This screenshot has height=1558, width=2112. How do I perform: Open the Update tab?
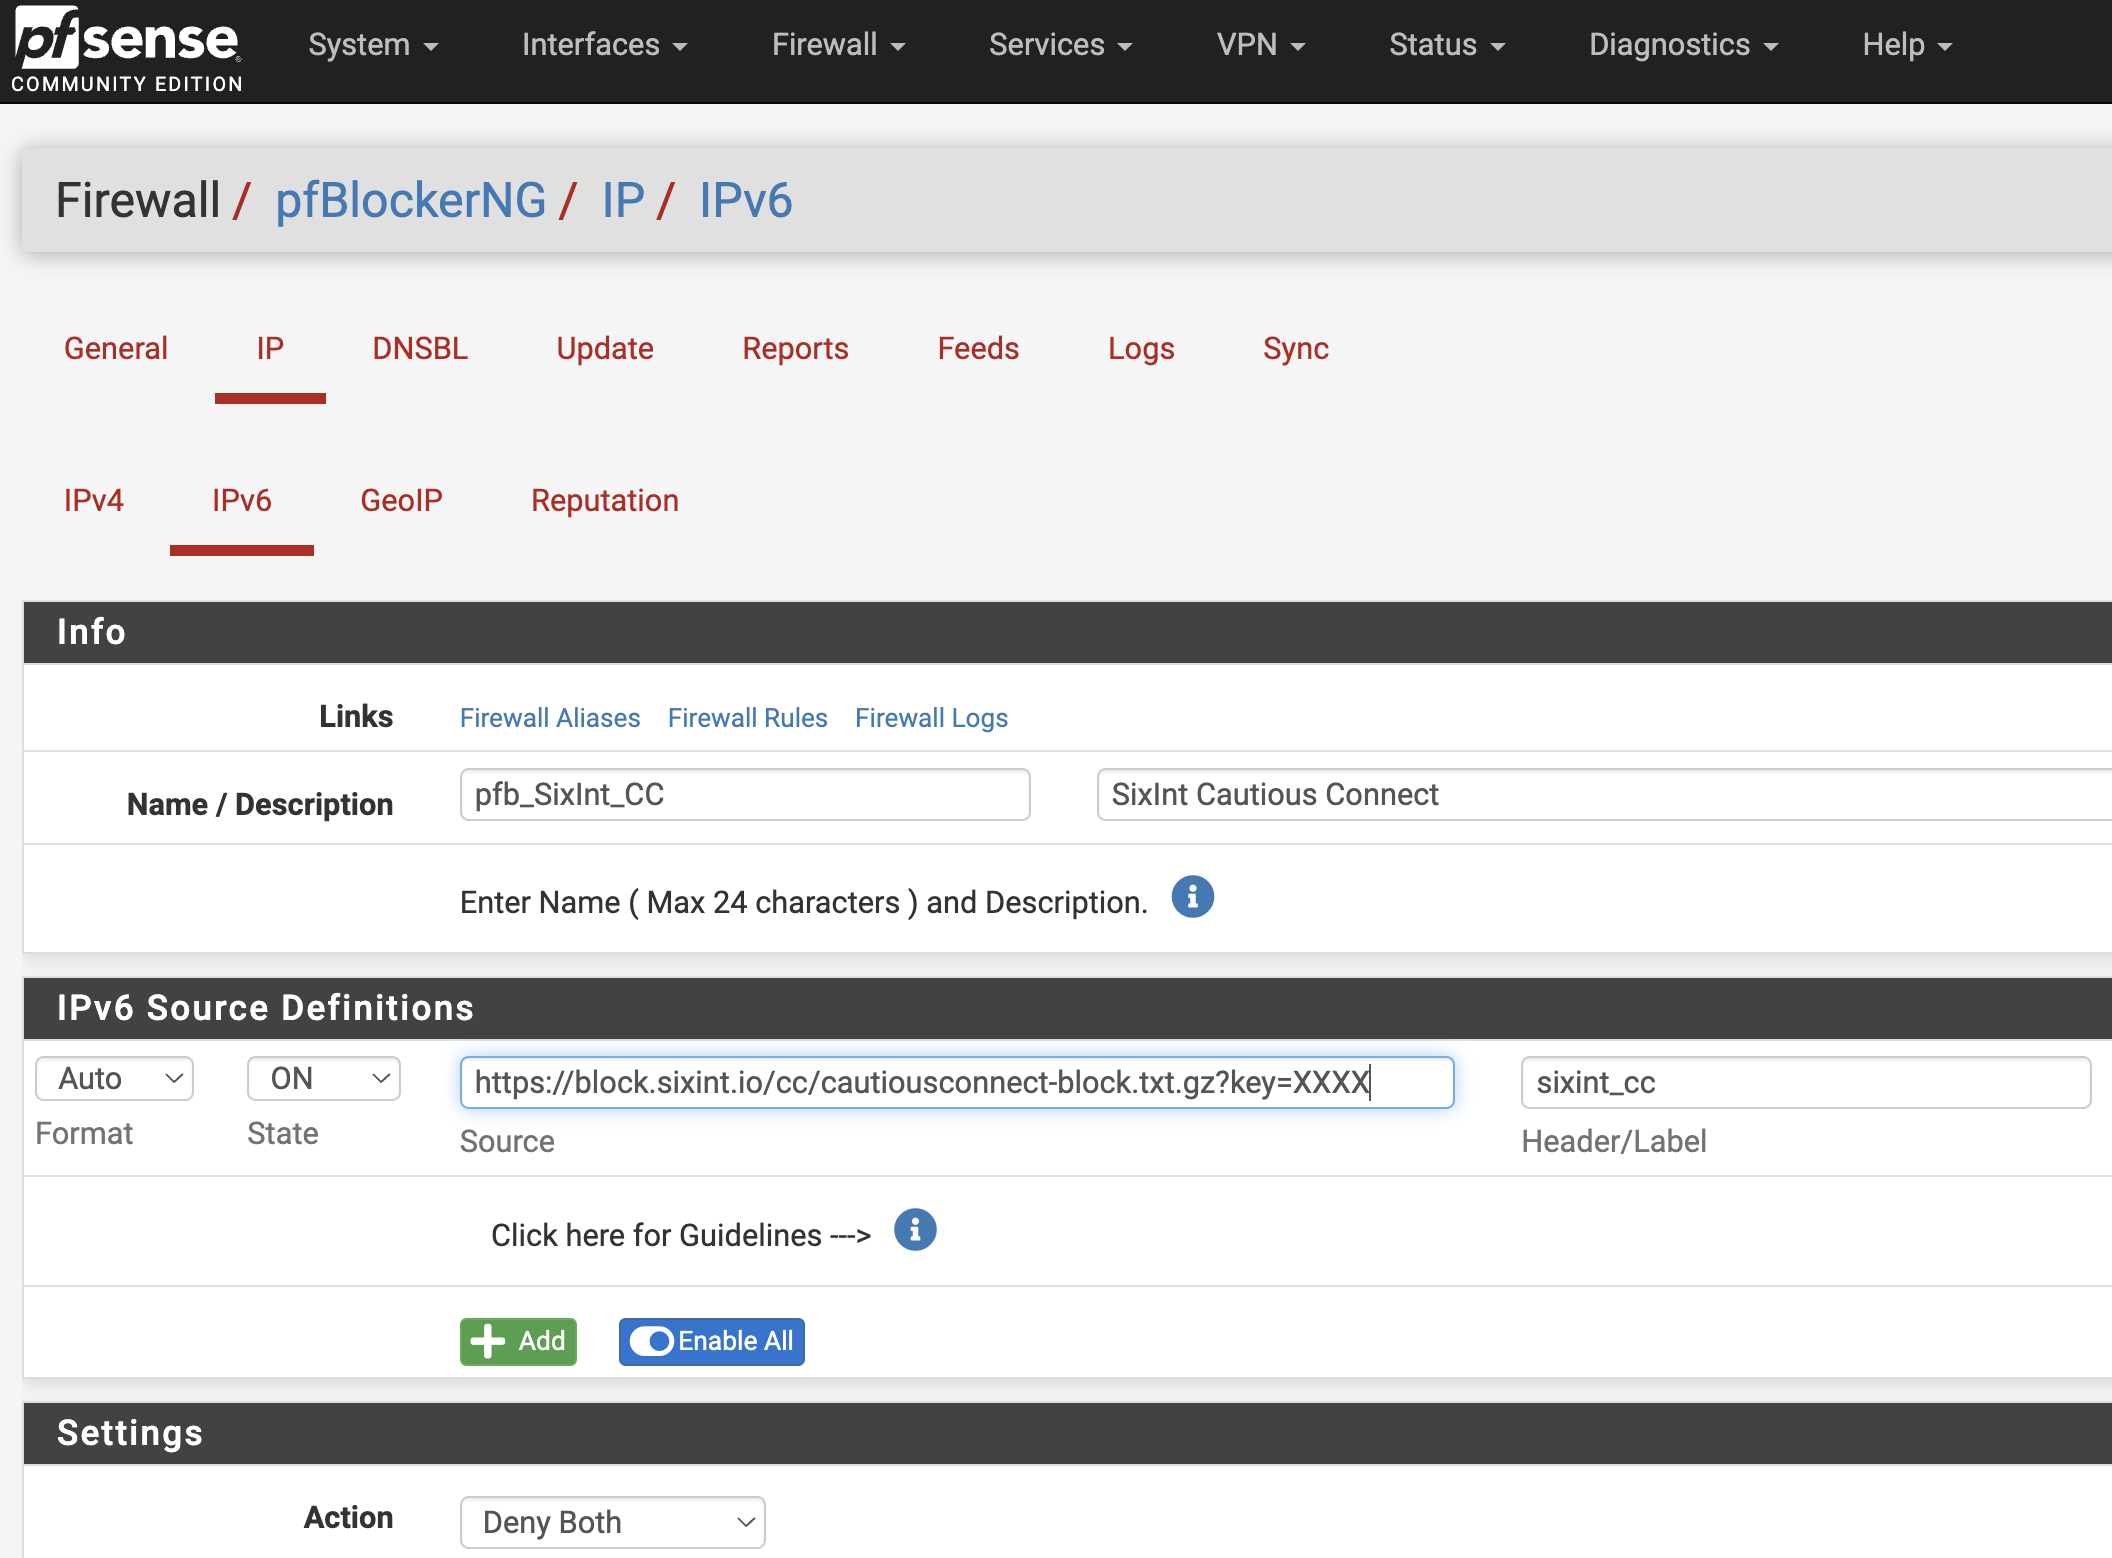click(604, 348)
